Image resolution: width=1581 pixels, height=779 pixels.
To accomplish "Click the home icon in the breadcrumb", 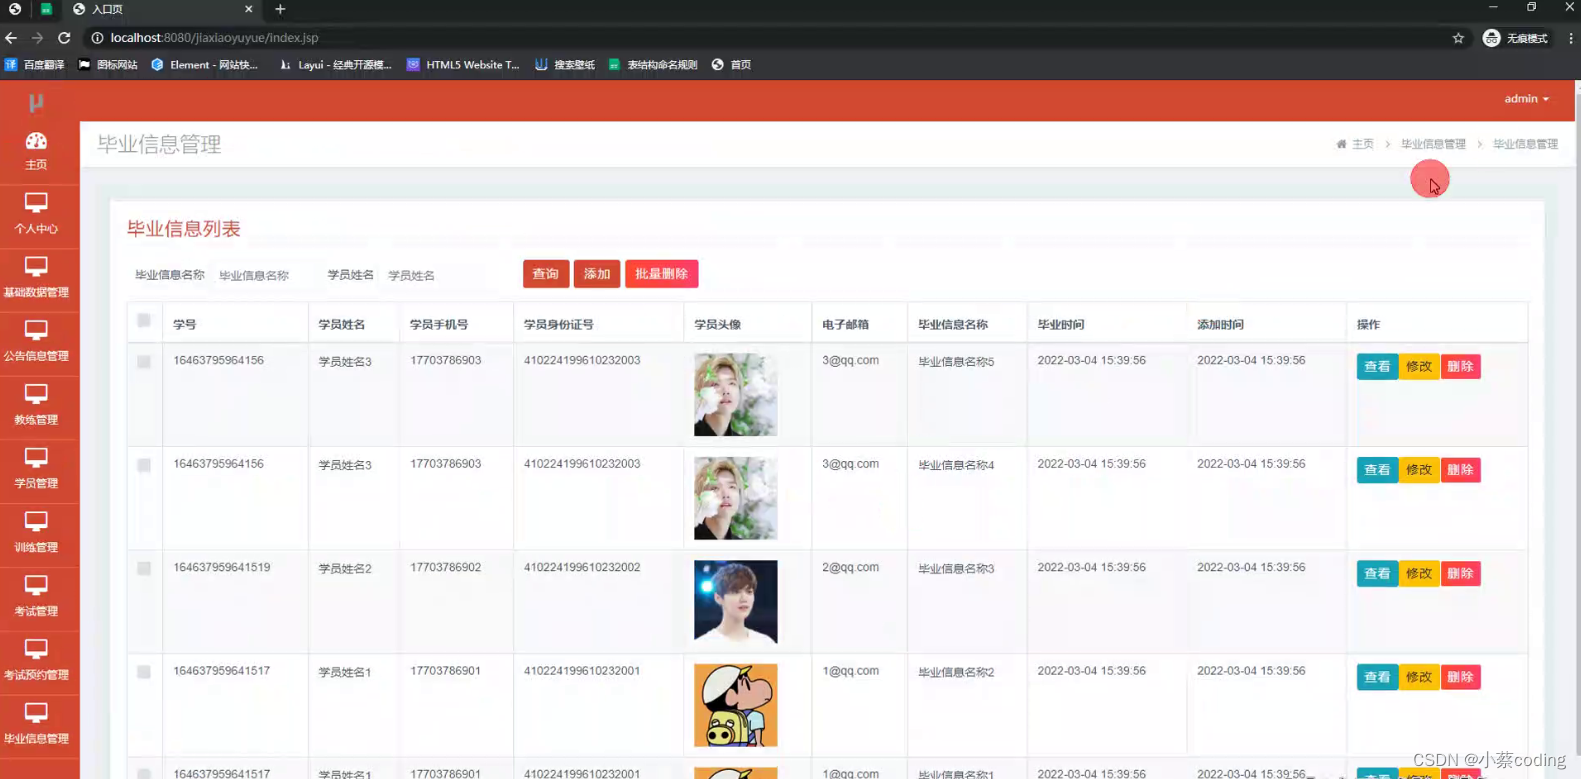I will point(1341,144).
